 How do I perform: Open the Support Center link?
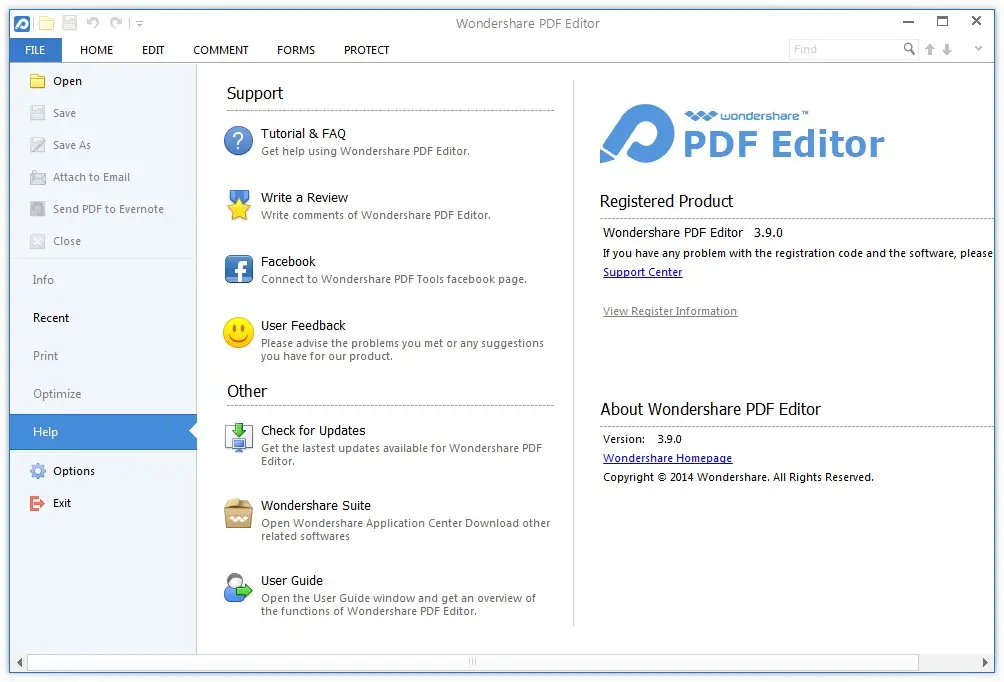[x=642, y=272]
